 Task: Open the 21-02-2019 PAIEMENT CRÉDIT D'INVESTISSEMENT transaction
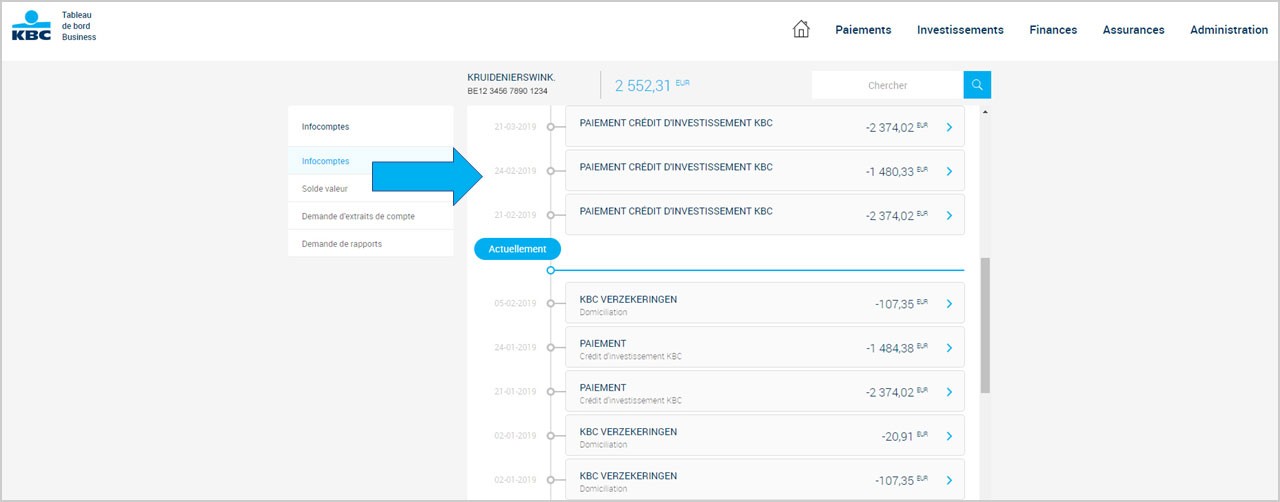pyautogui.click(x=765, y=214)
